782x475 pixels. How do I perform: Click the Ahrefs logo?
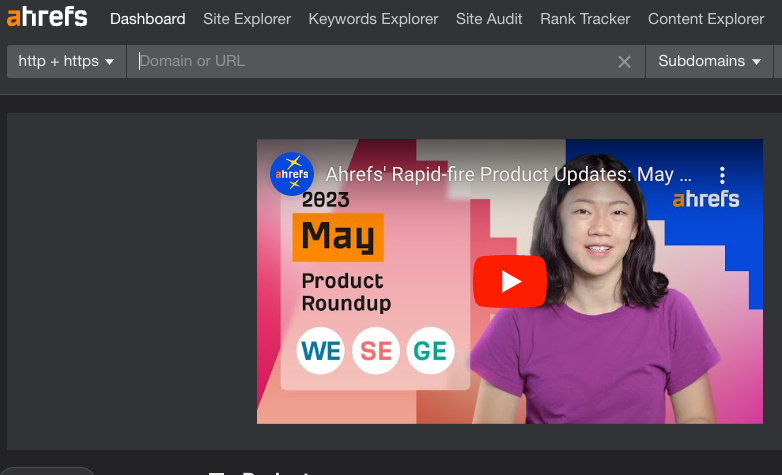(47, 17)
